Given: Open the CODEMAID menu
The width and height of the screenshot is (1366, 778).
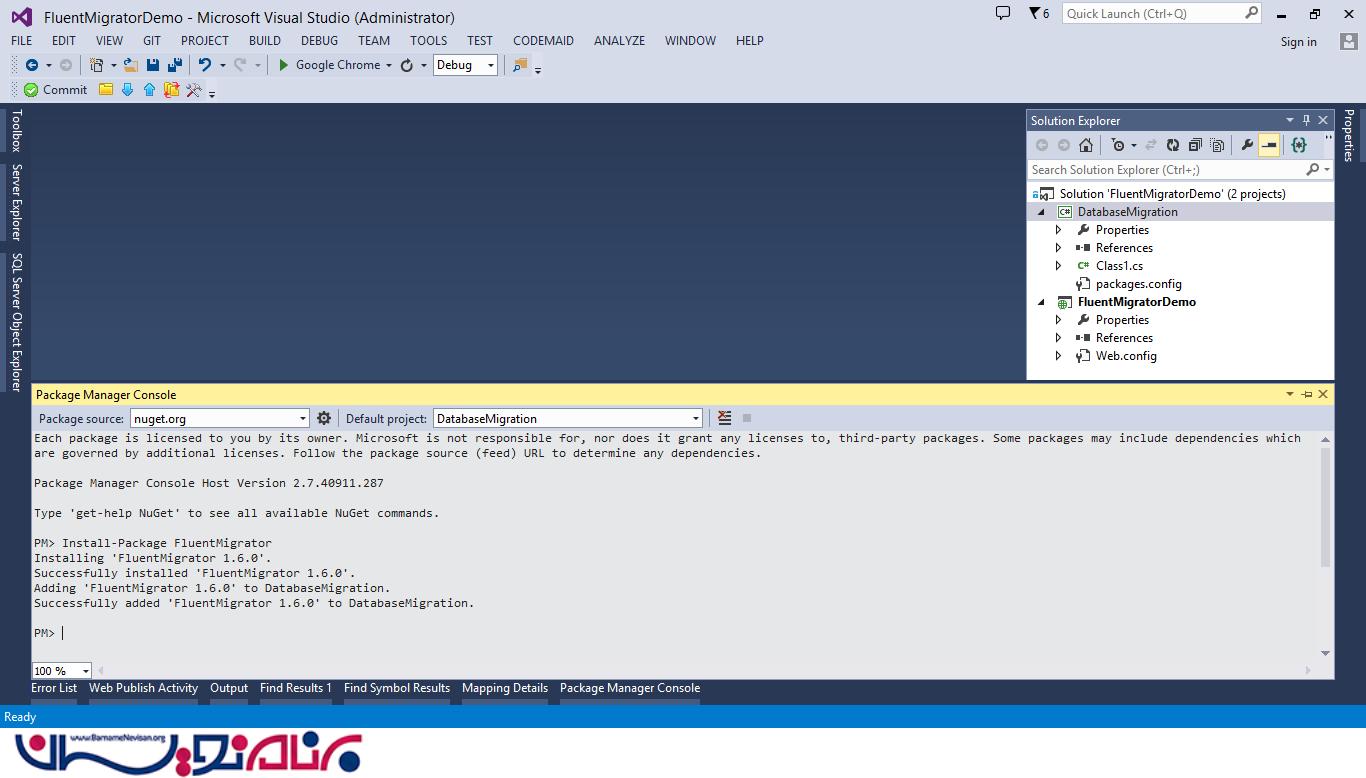Looking at the screenshot, I should 543,41.
